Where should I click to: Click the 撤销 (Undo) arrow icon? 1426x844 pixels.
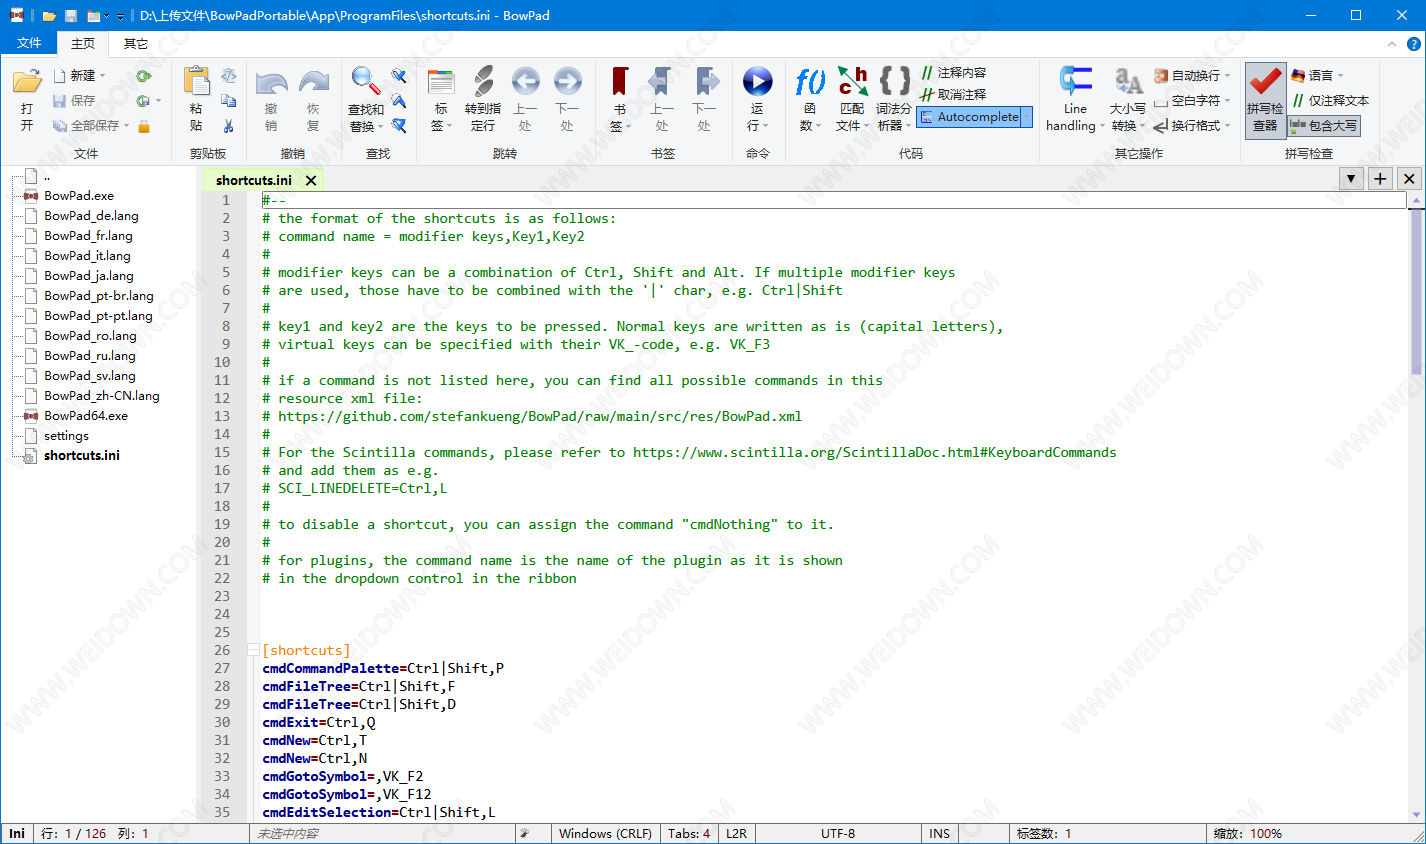[x=271, y=83]
